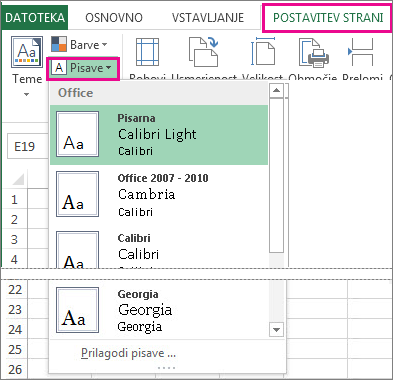Click the Pisave letter A icon

59,68
